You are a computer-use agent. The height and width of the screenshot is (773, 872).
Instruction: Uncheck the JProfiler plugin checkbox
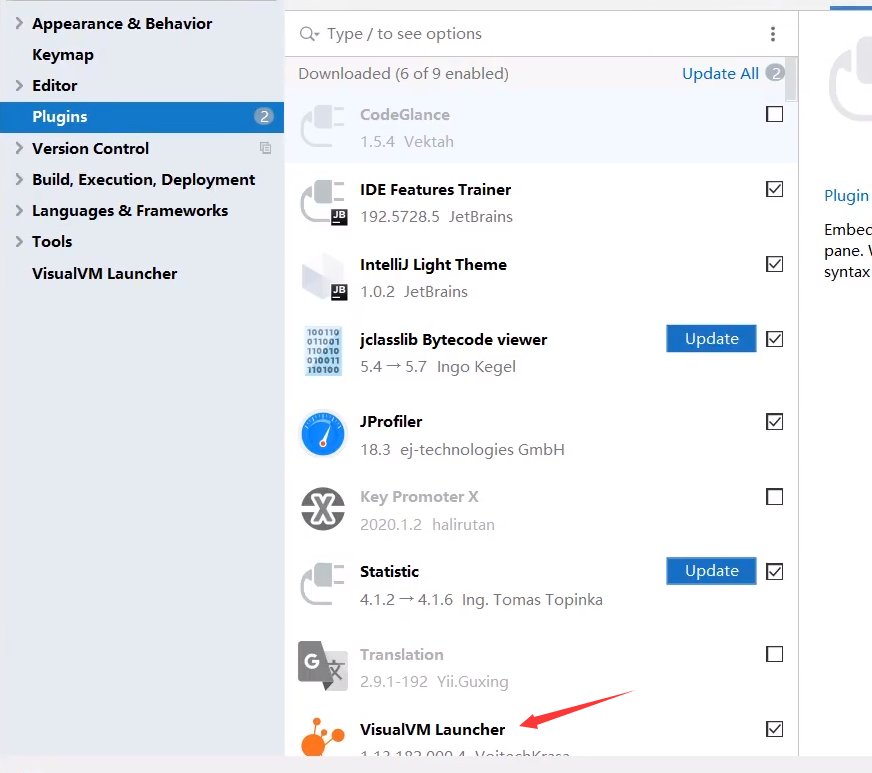click(774, 422)
